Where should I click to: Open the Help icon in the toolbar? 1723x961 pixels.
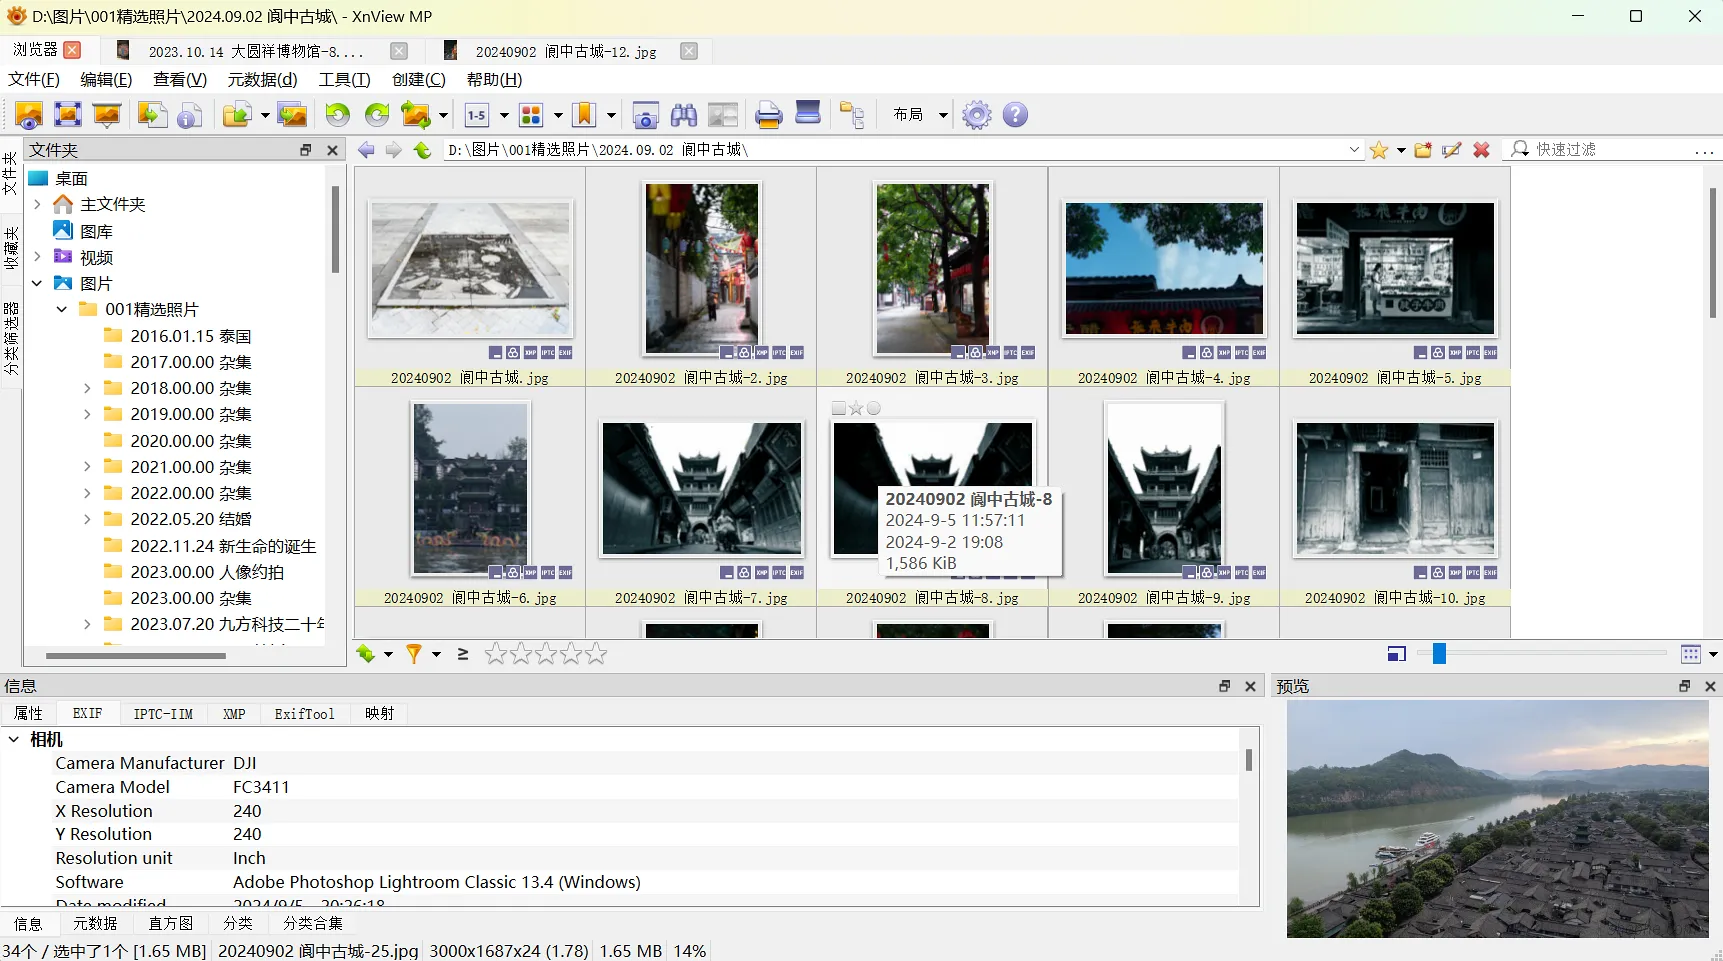pos(1015,115)
